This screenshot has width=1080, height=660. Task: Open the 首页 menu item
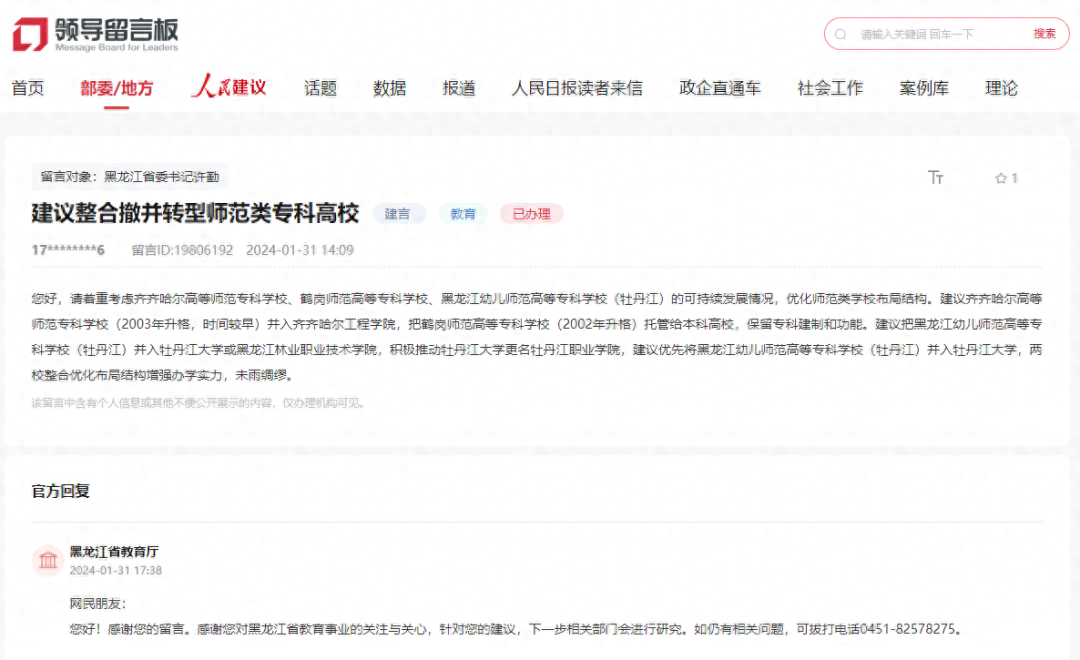(x=27, y=88)
